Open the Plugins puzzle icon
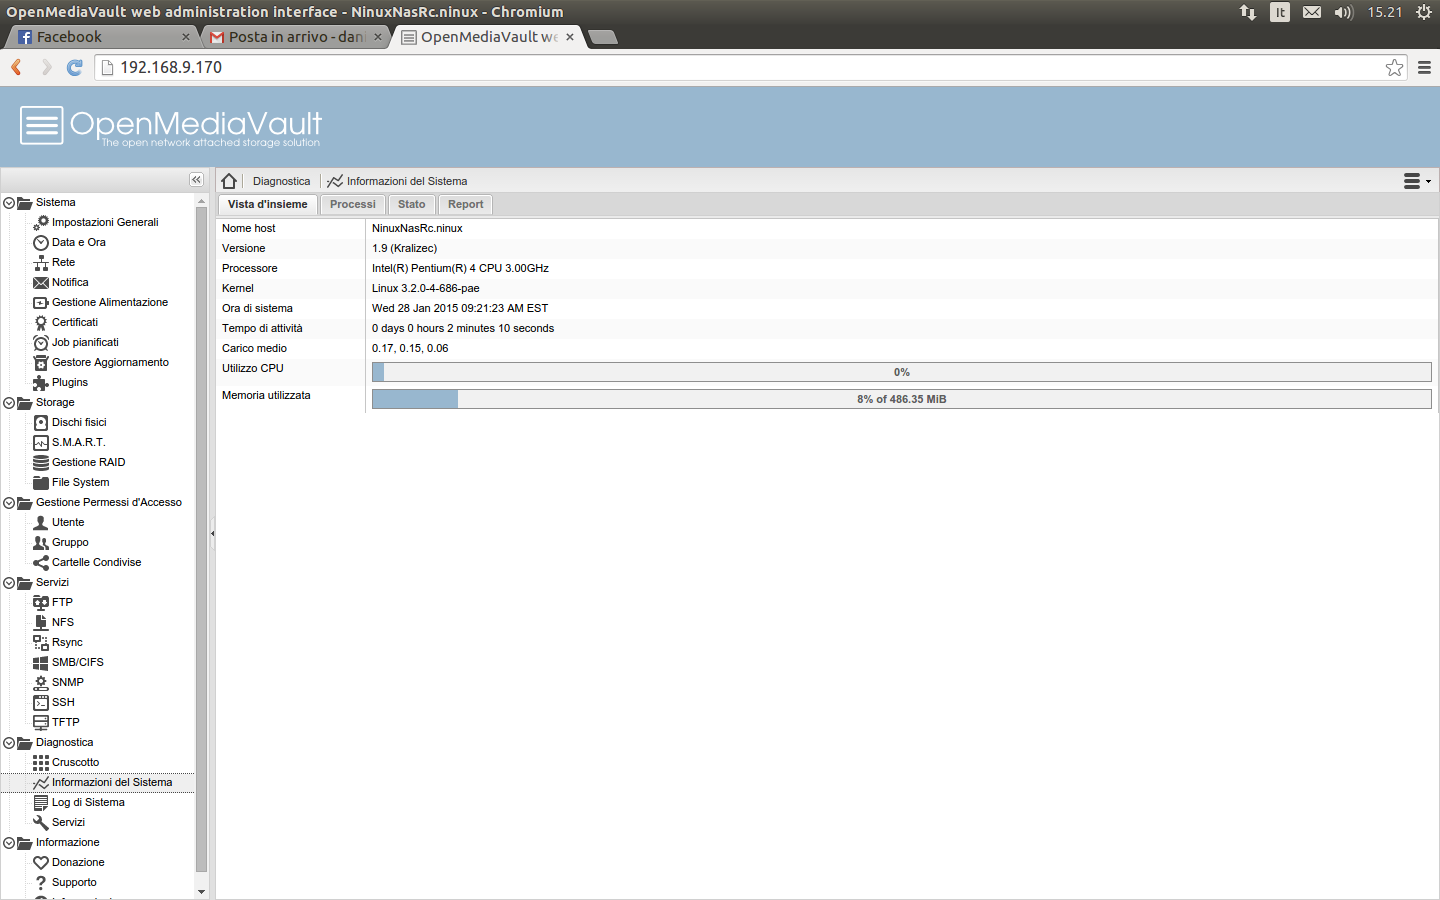The width and height of the screenshot is (1440, 900). tap(41, 382)
